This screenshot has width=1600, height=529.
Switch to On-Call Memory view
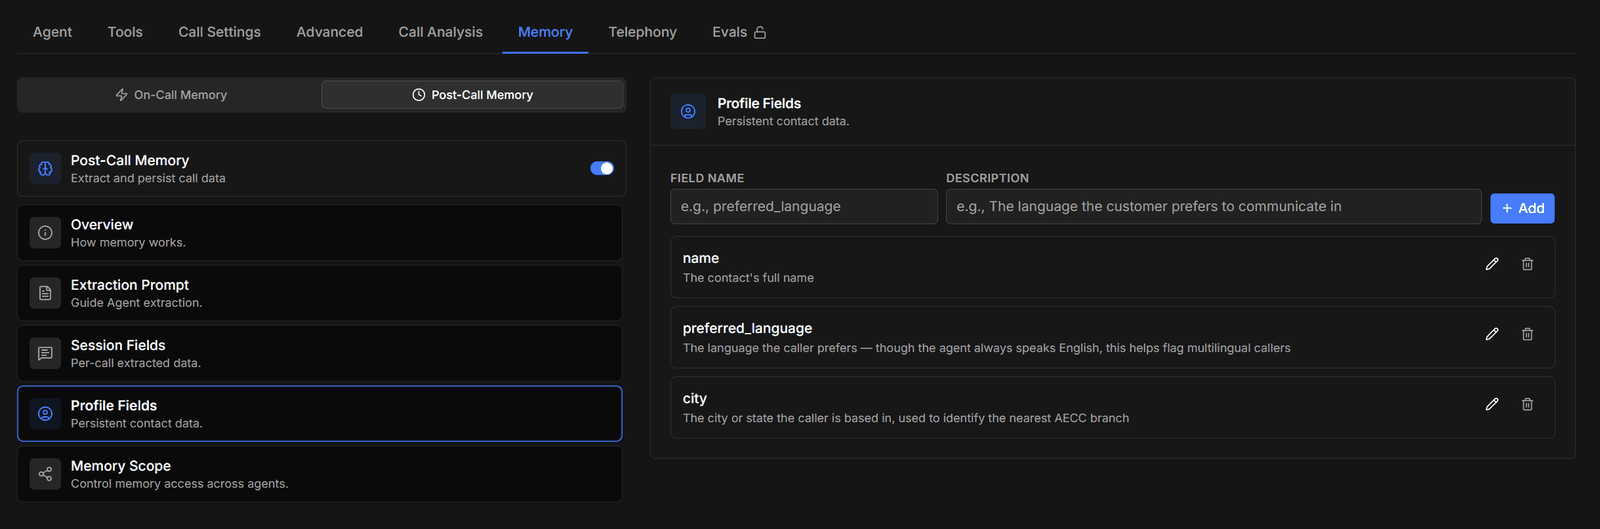click(170, 95)
